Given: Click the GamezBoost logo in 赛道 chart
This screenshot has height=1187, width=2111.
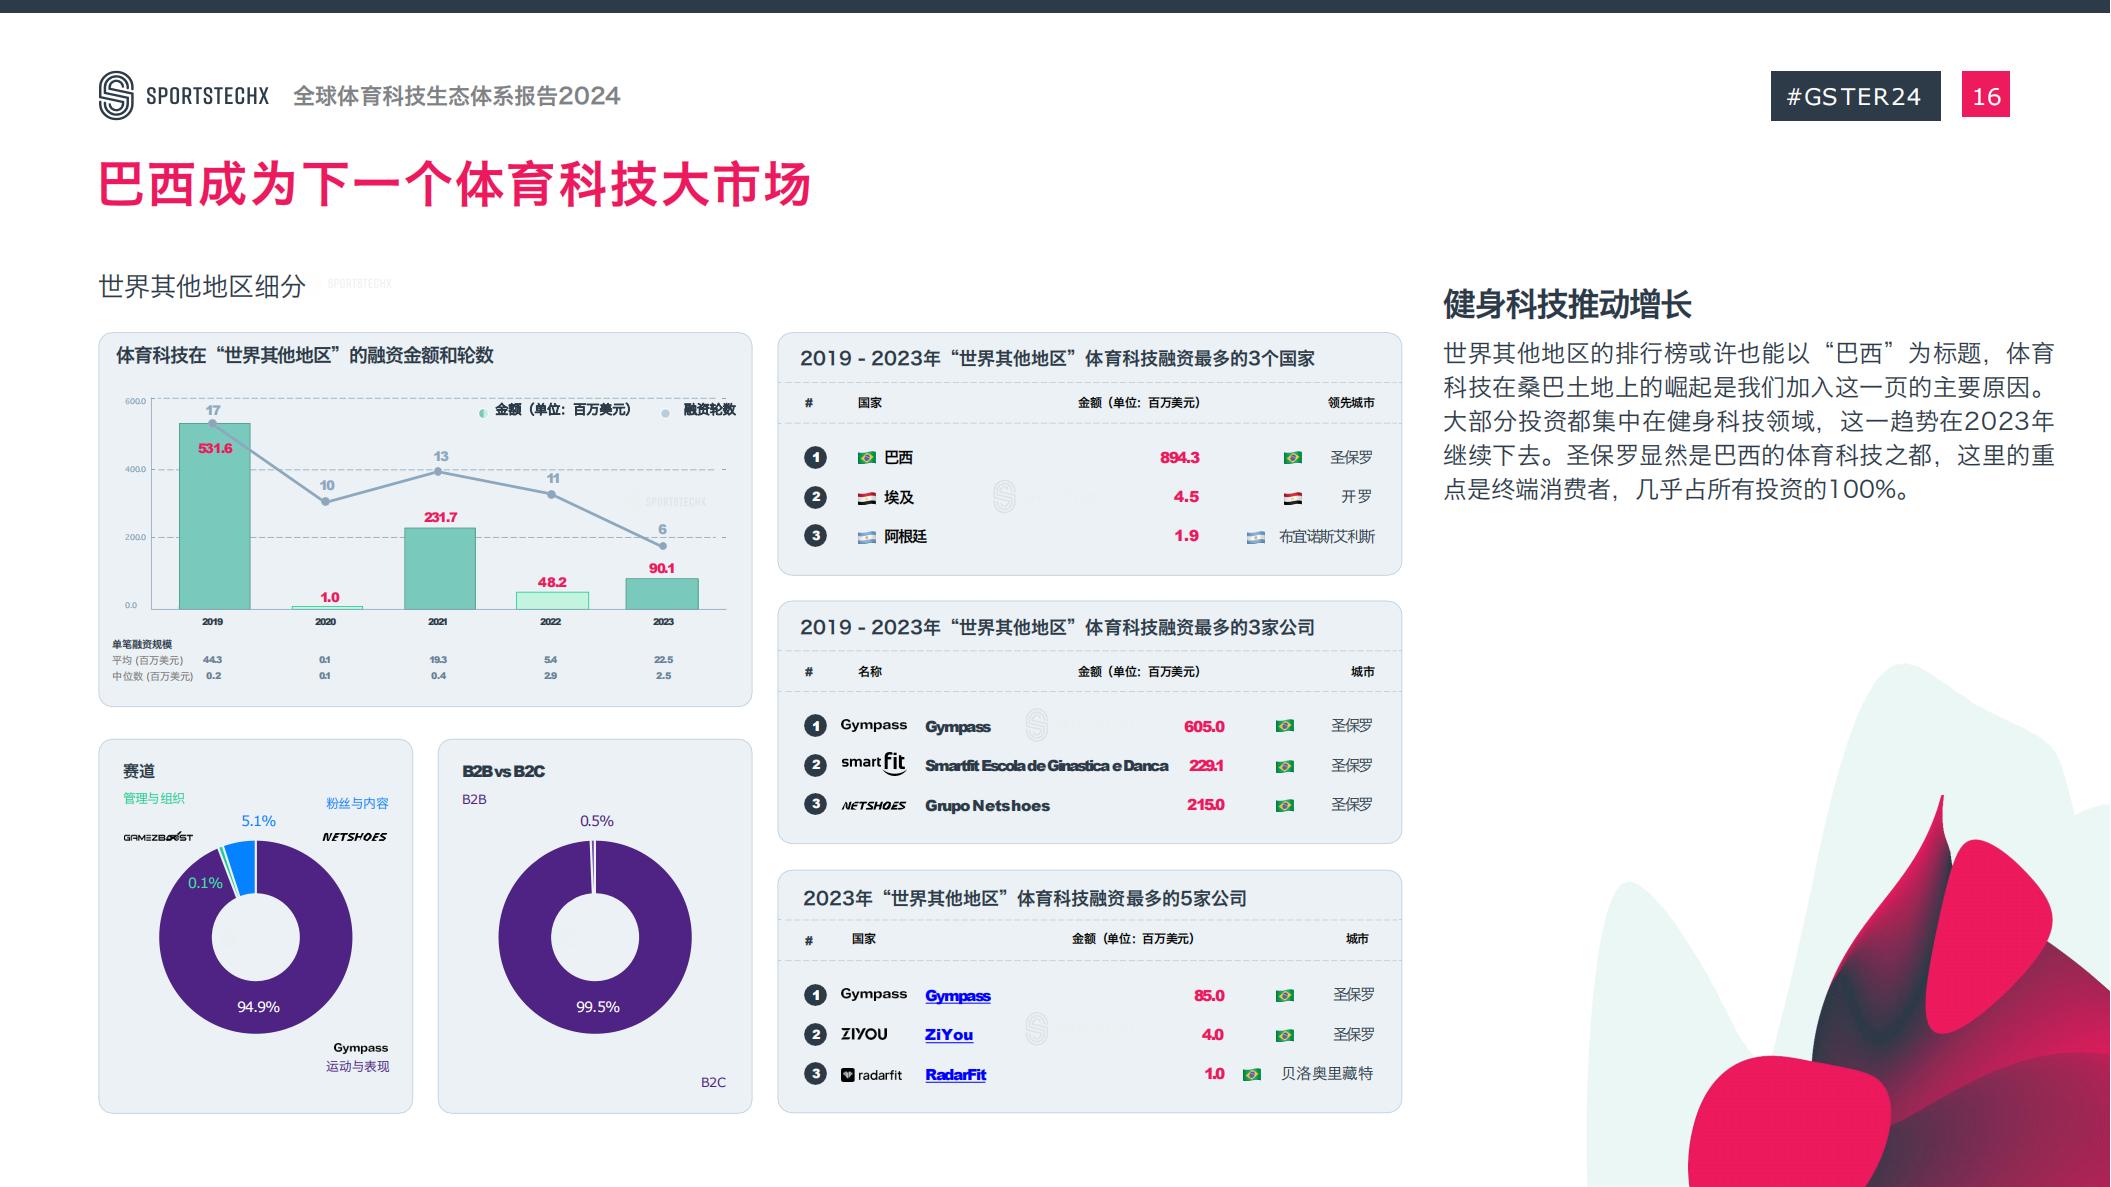Looking at the screenshot, I should tap(158, 837).
